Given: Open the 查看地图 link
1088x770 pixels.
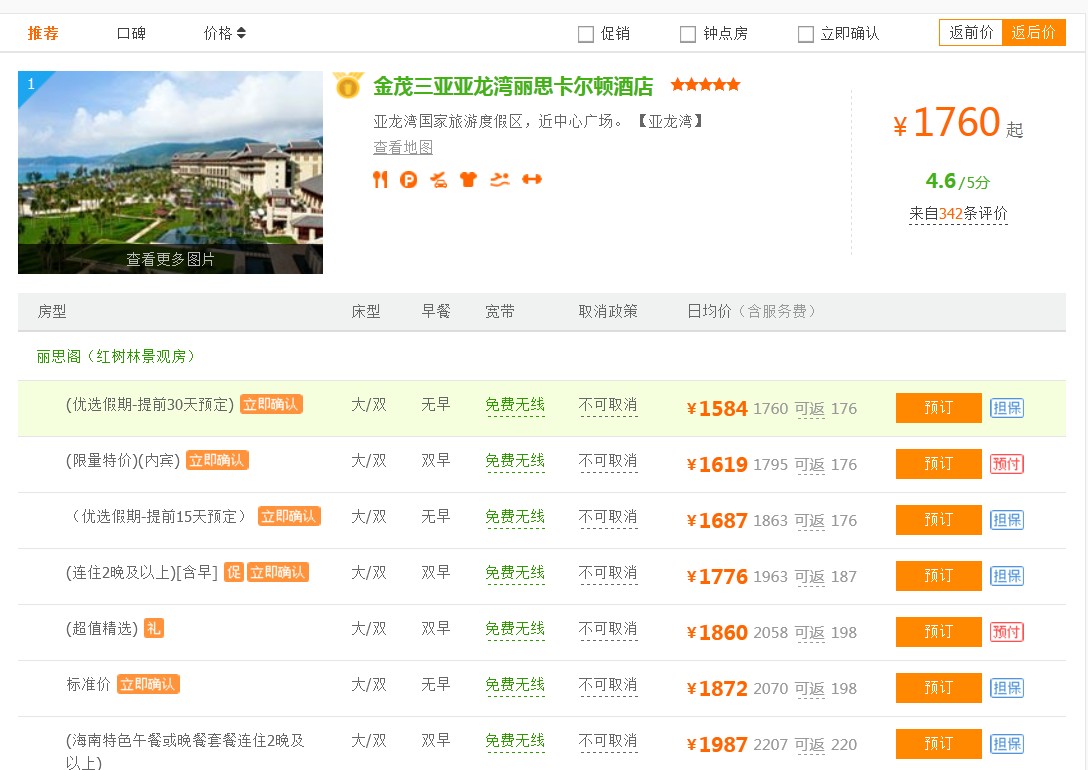Looking at the screenshot, I should [403, 148].
